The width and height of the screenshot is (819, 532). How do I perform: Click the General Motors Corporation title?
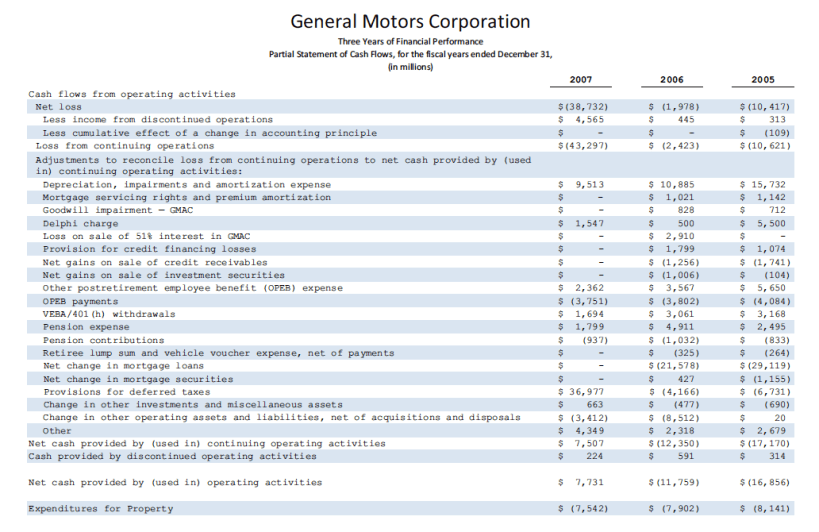click(410, 21)
